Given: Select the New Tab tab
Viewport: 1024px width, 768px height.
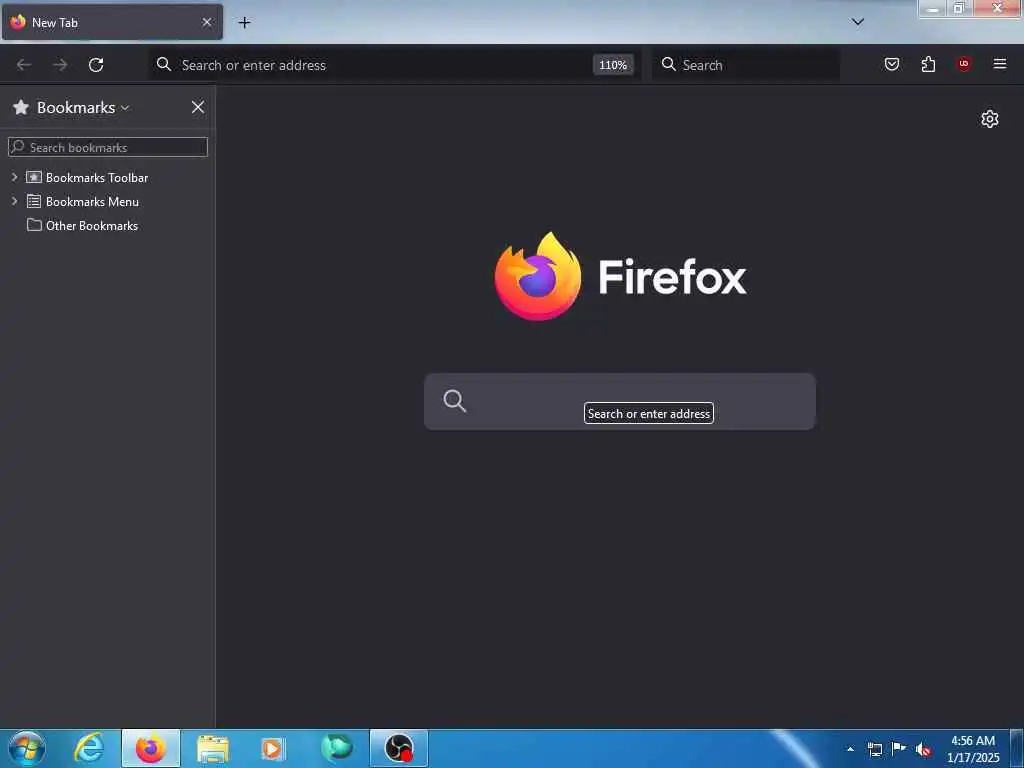Looking at the screenshot, I should point(112,22).
